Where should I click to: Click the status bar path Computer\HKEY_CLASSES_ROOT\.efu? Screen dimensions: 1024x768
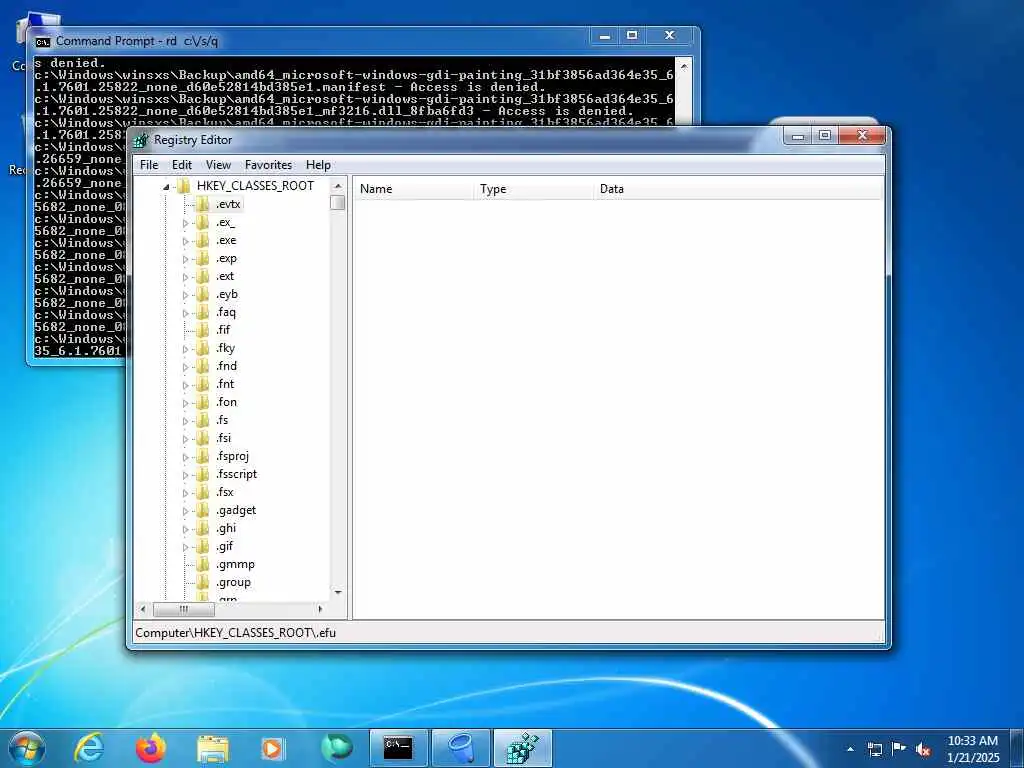(235, 633)
